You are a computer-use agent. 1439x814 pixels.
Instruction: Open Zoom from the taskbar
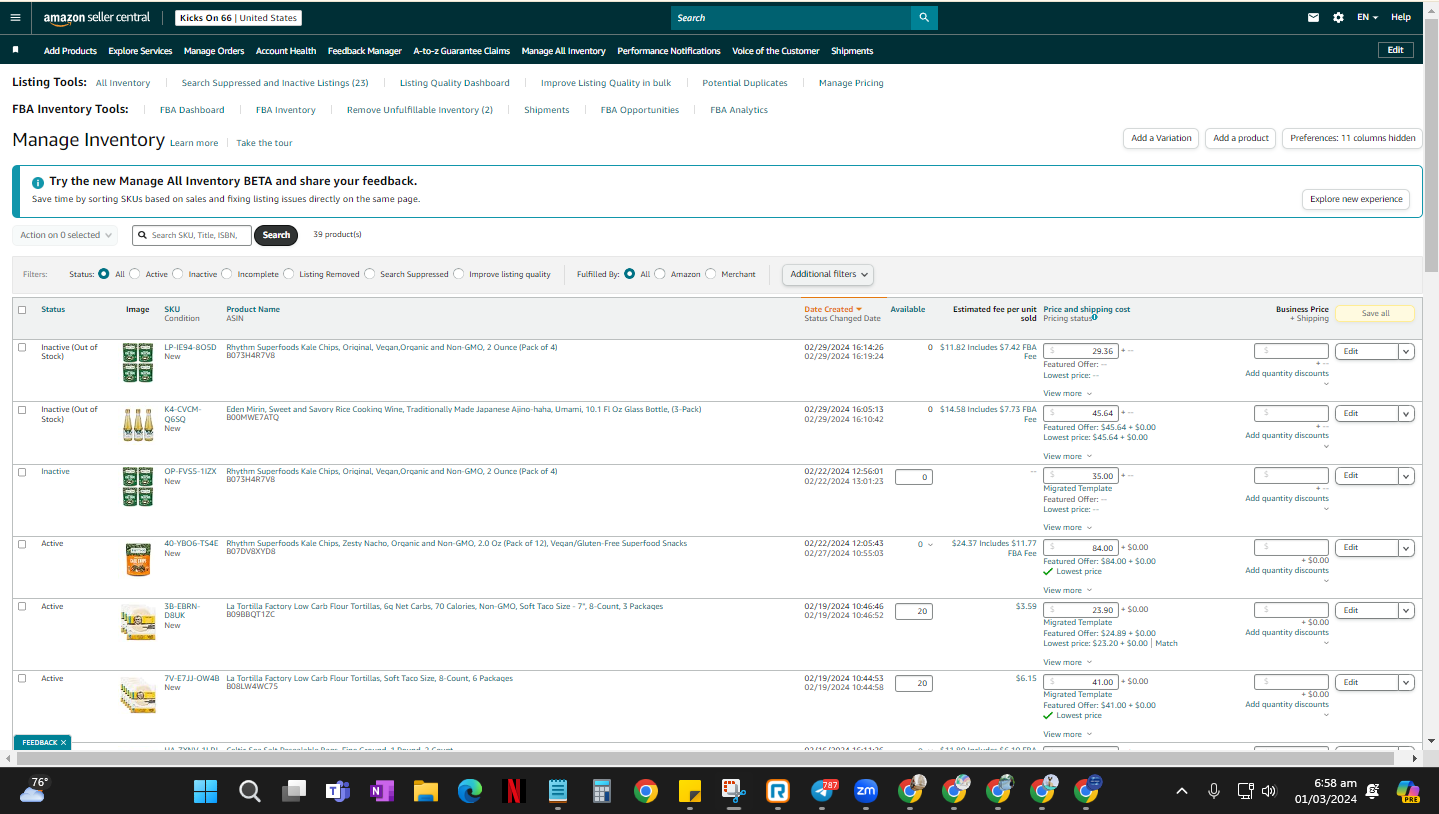(867, 792)
